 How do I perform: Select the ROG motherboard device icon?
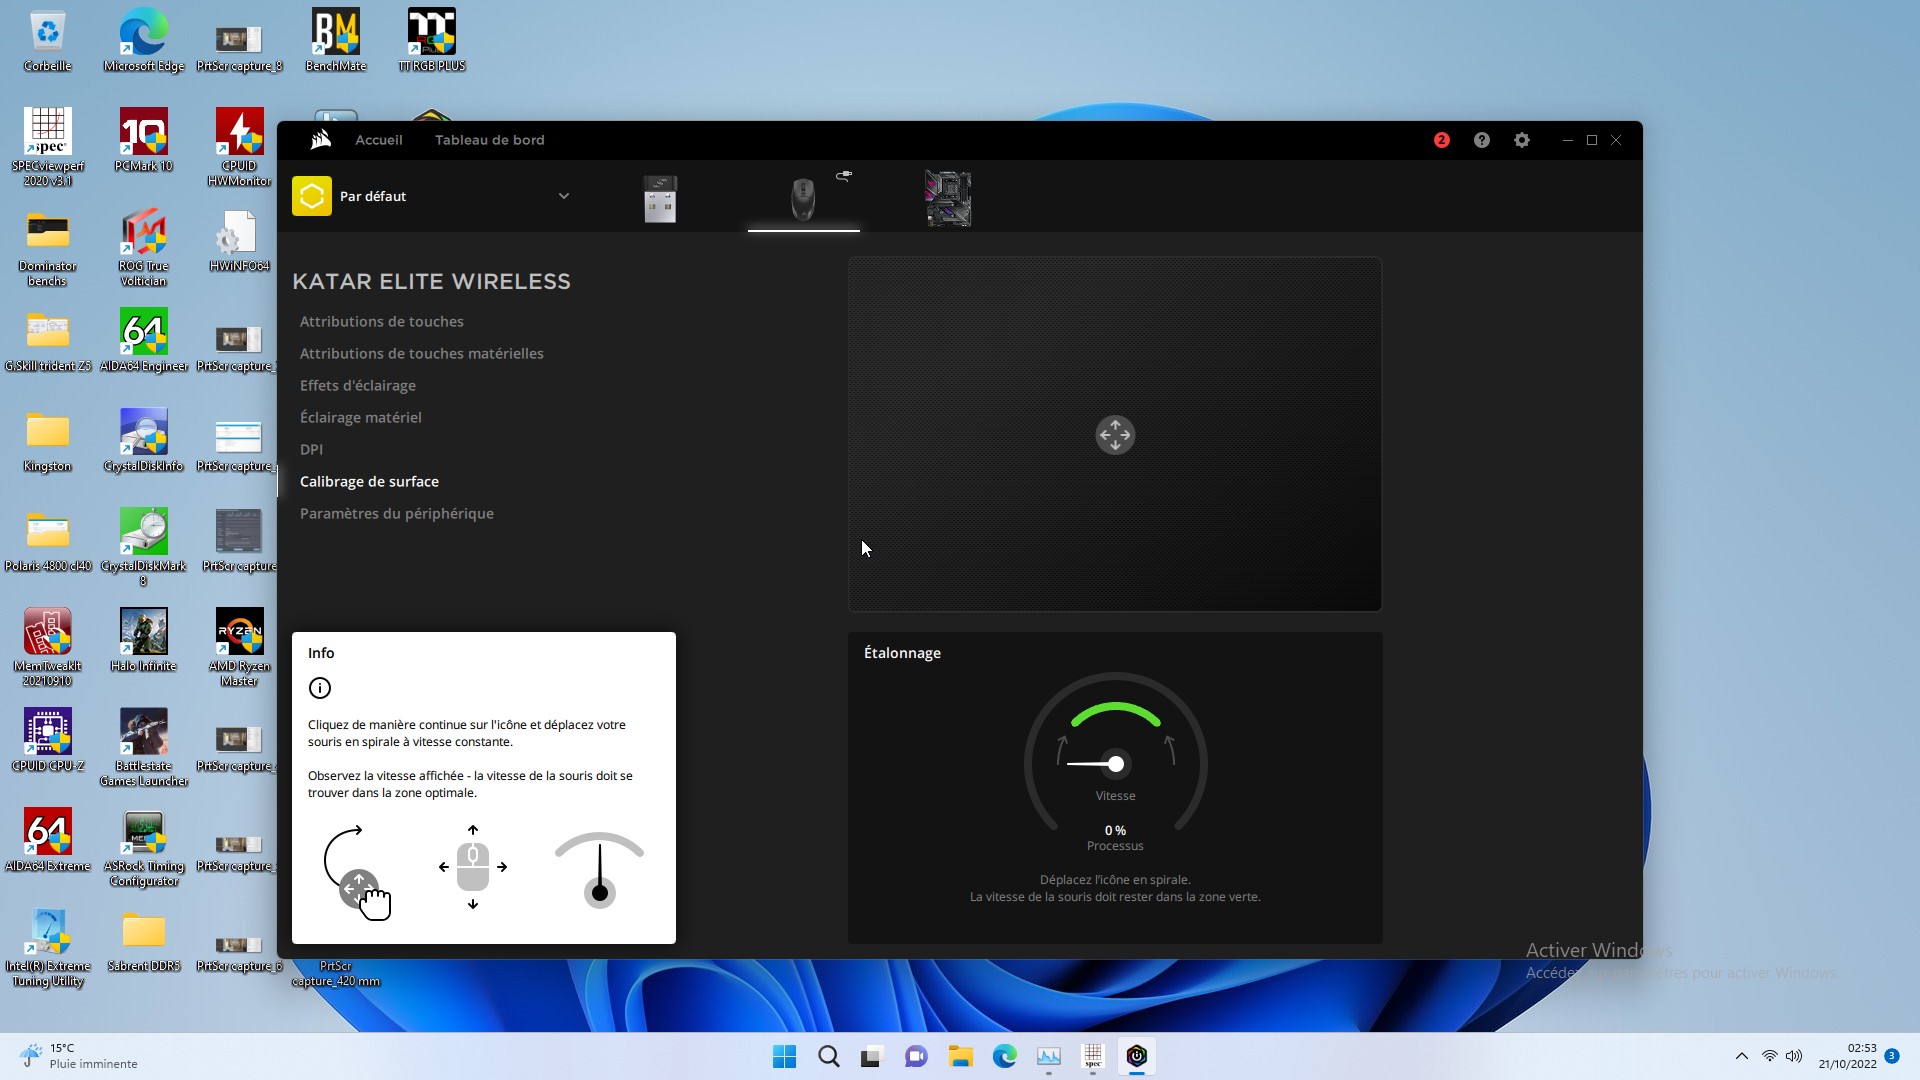click(x=948, y=198)
